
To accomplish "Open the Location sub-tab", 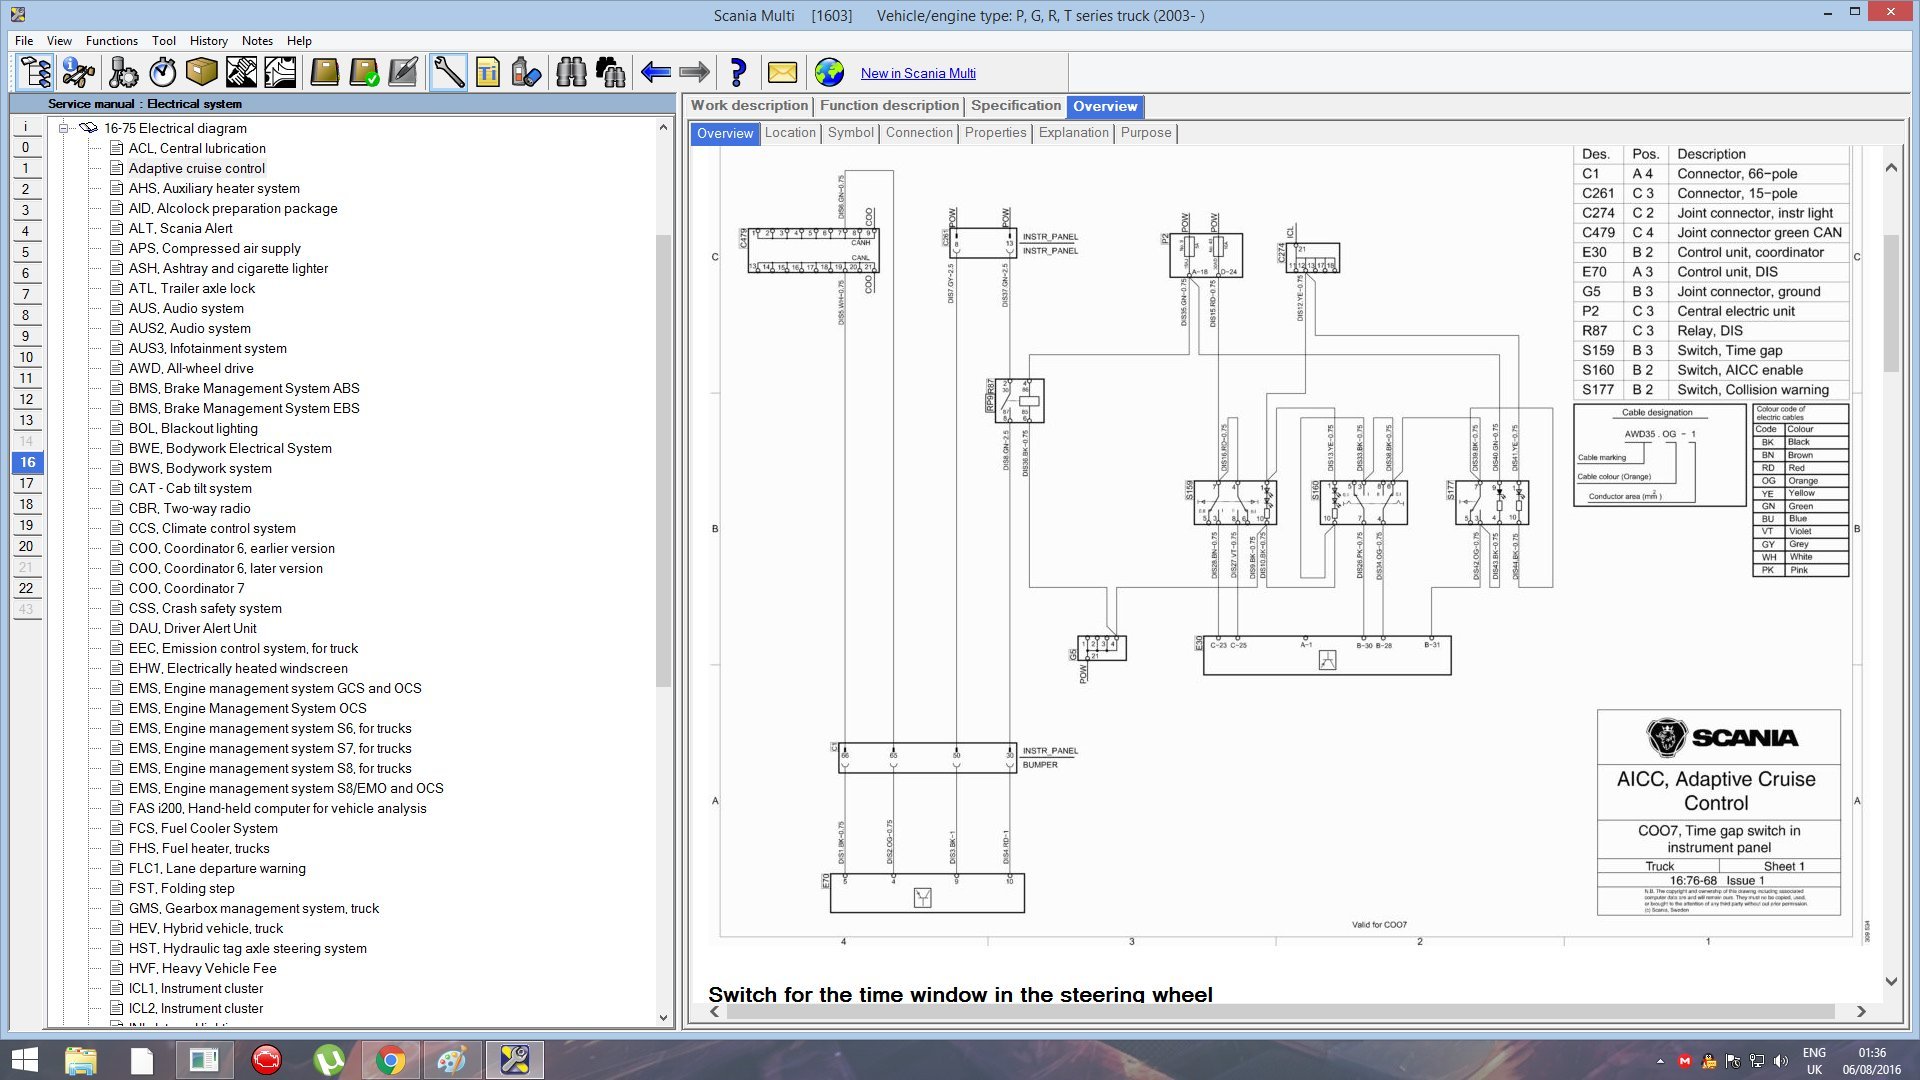I will click(790, 133).
